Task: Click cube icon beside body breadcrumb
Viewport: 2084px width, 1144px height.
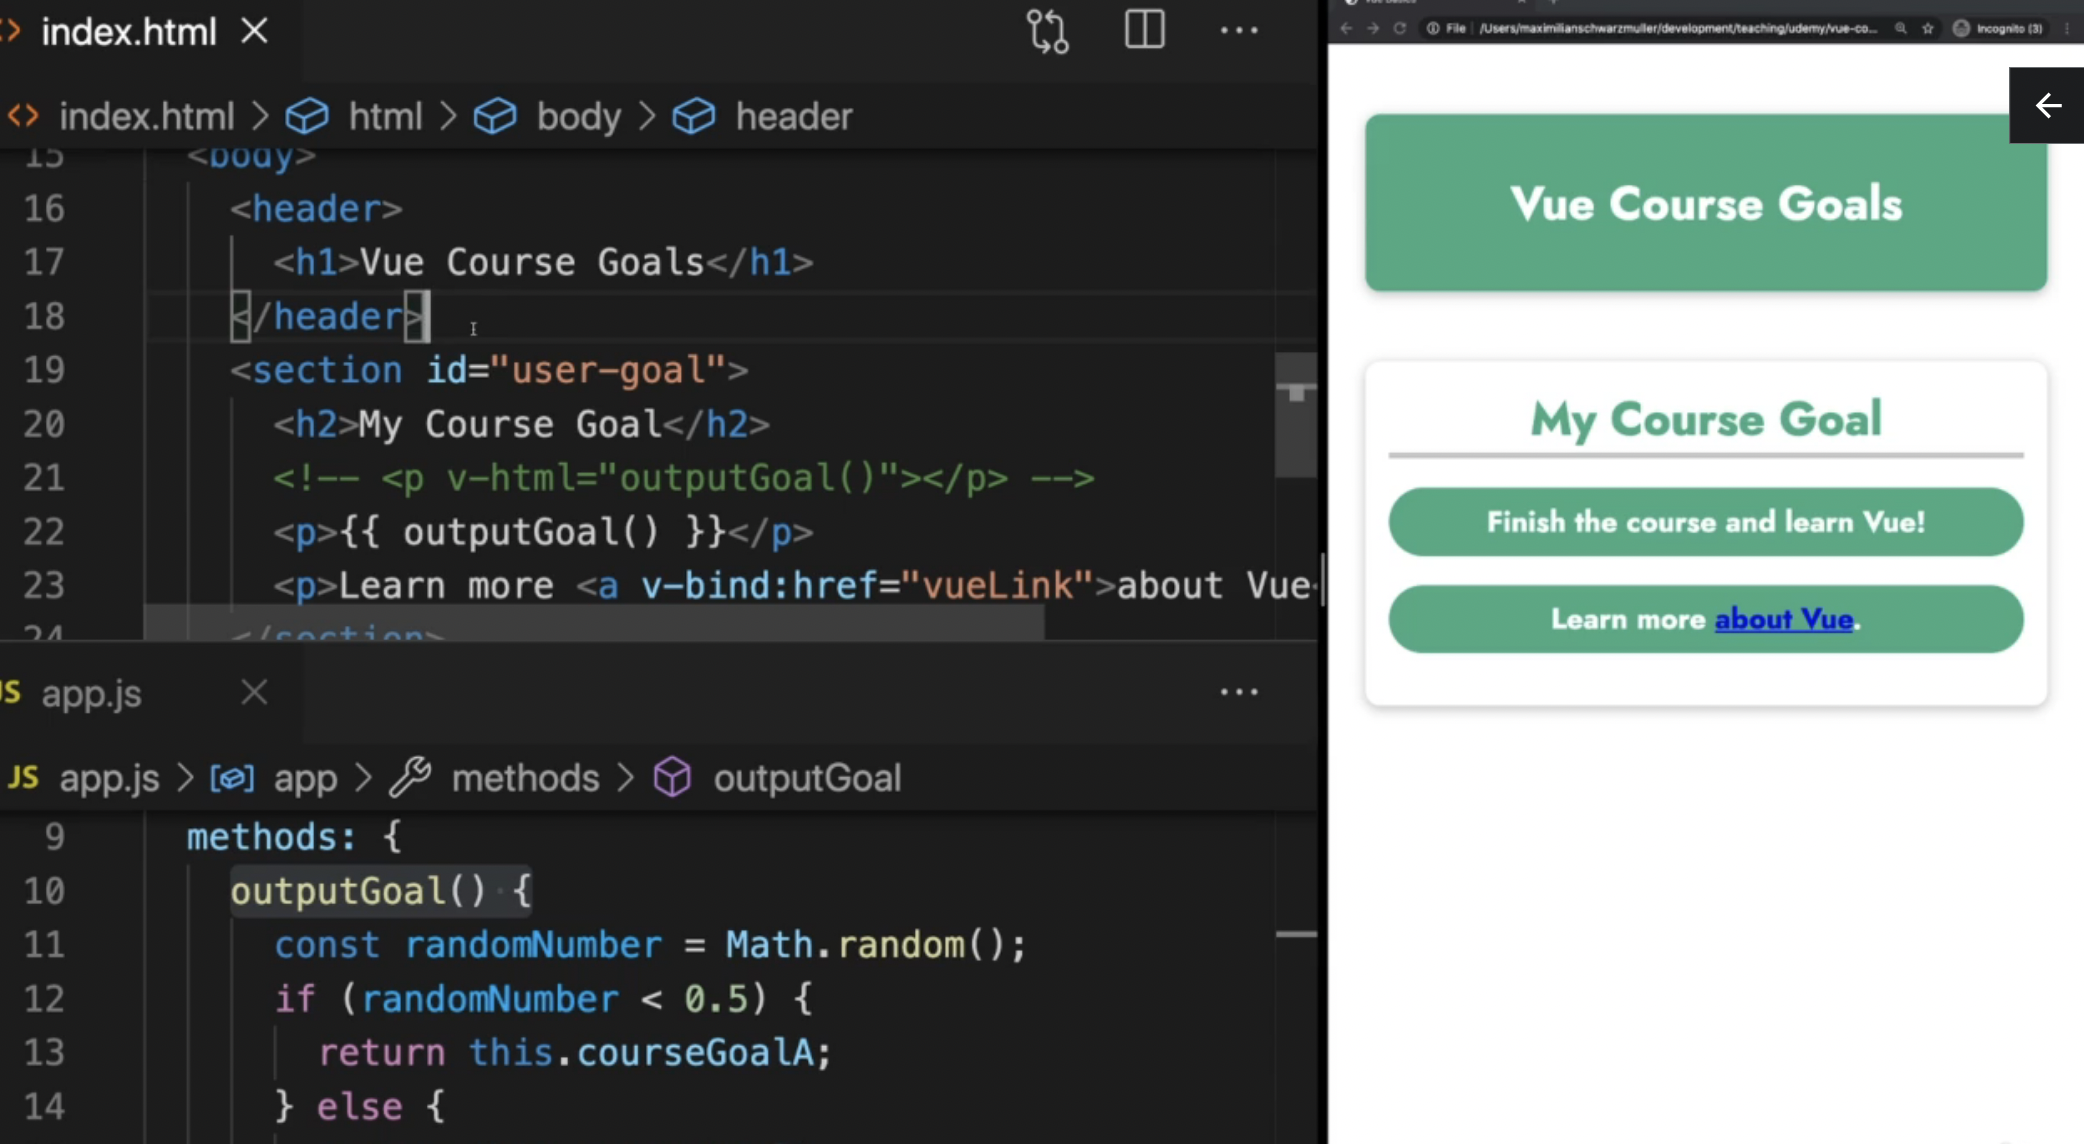Action: (495, 116)
